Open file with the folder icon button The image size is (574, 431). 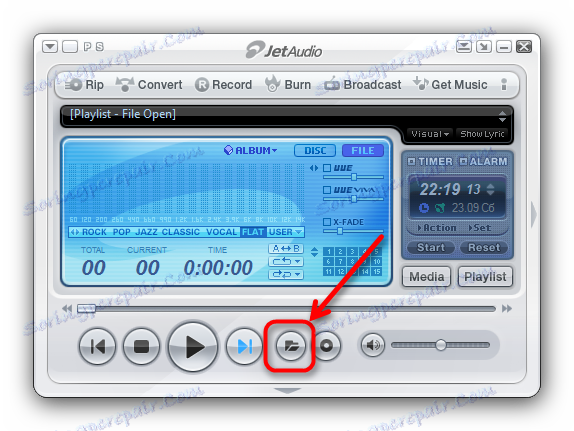click(x=290, y=345)
